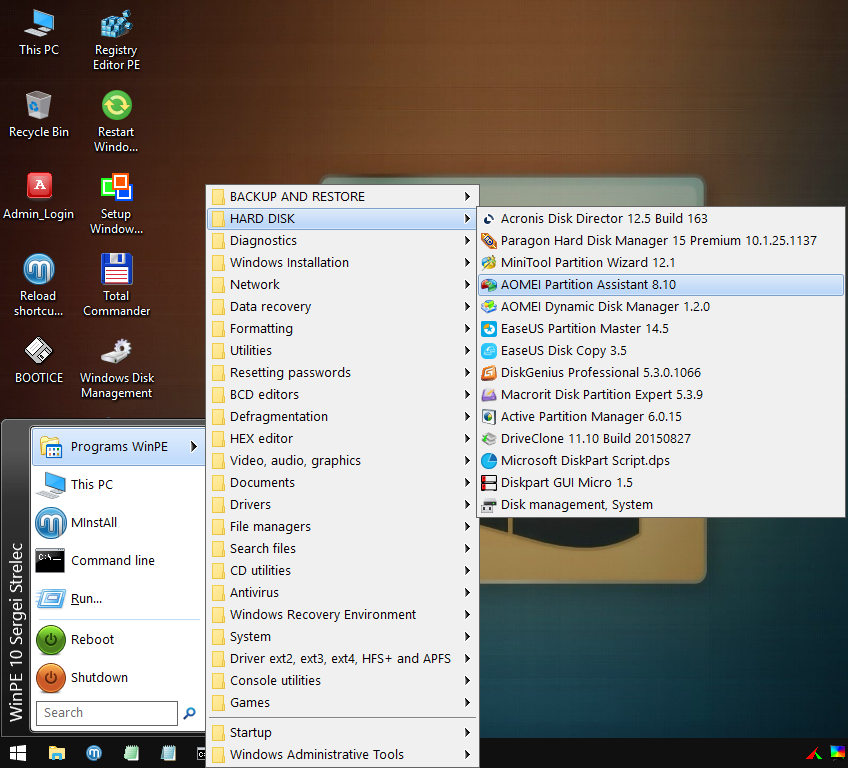This screenshot has height=768, width=848.
Task: Open the Recycle Bin desktop icon
Action: pyautogui.click(x=38, y=115)
